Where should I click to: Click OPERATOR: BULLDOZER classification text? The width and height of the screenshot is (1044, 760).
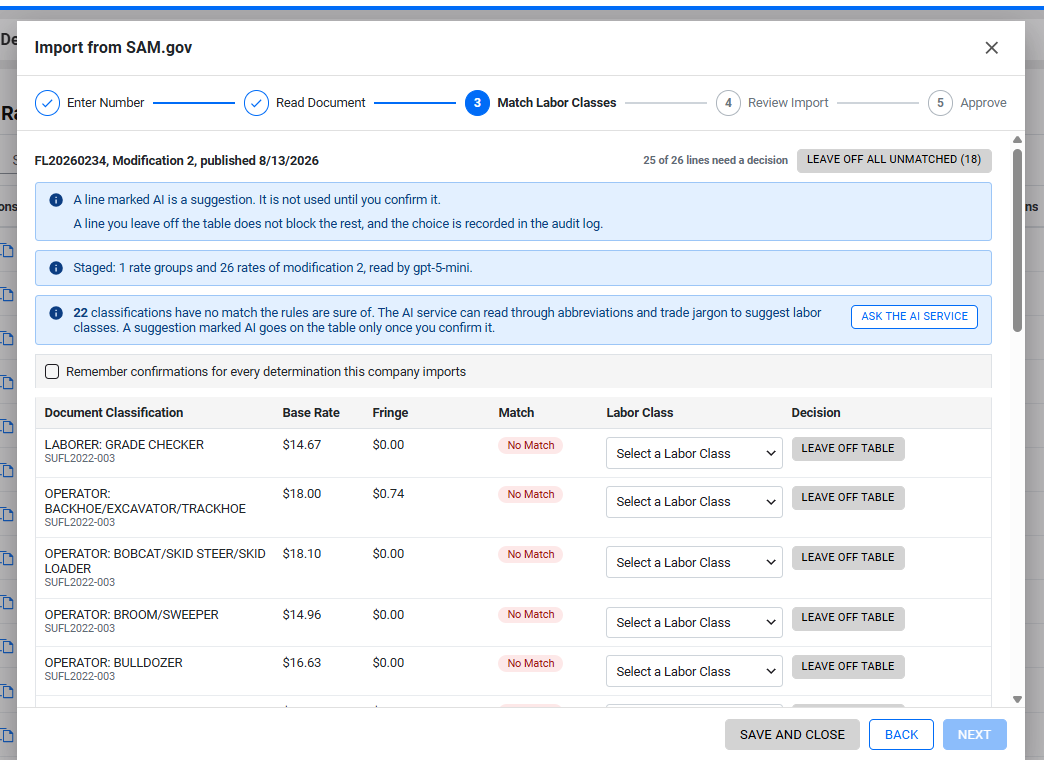113,663
